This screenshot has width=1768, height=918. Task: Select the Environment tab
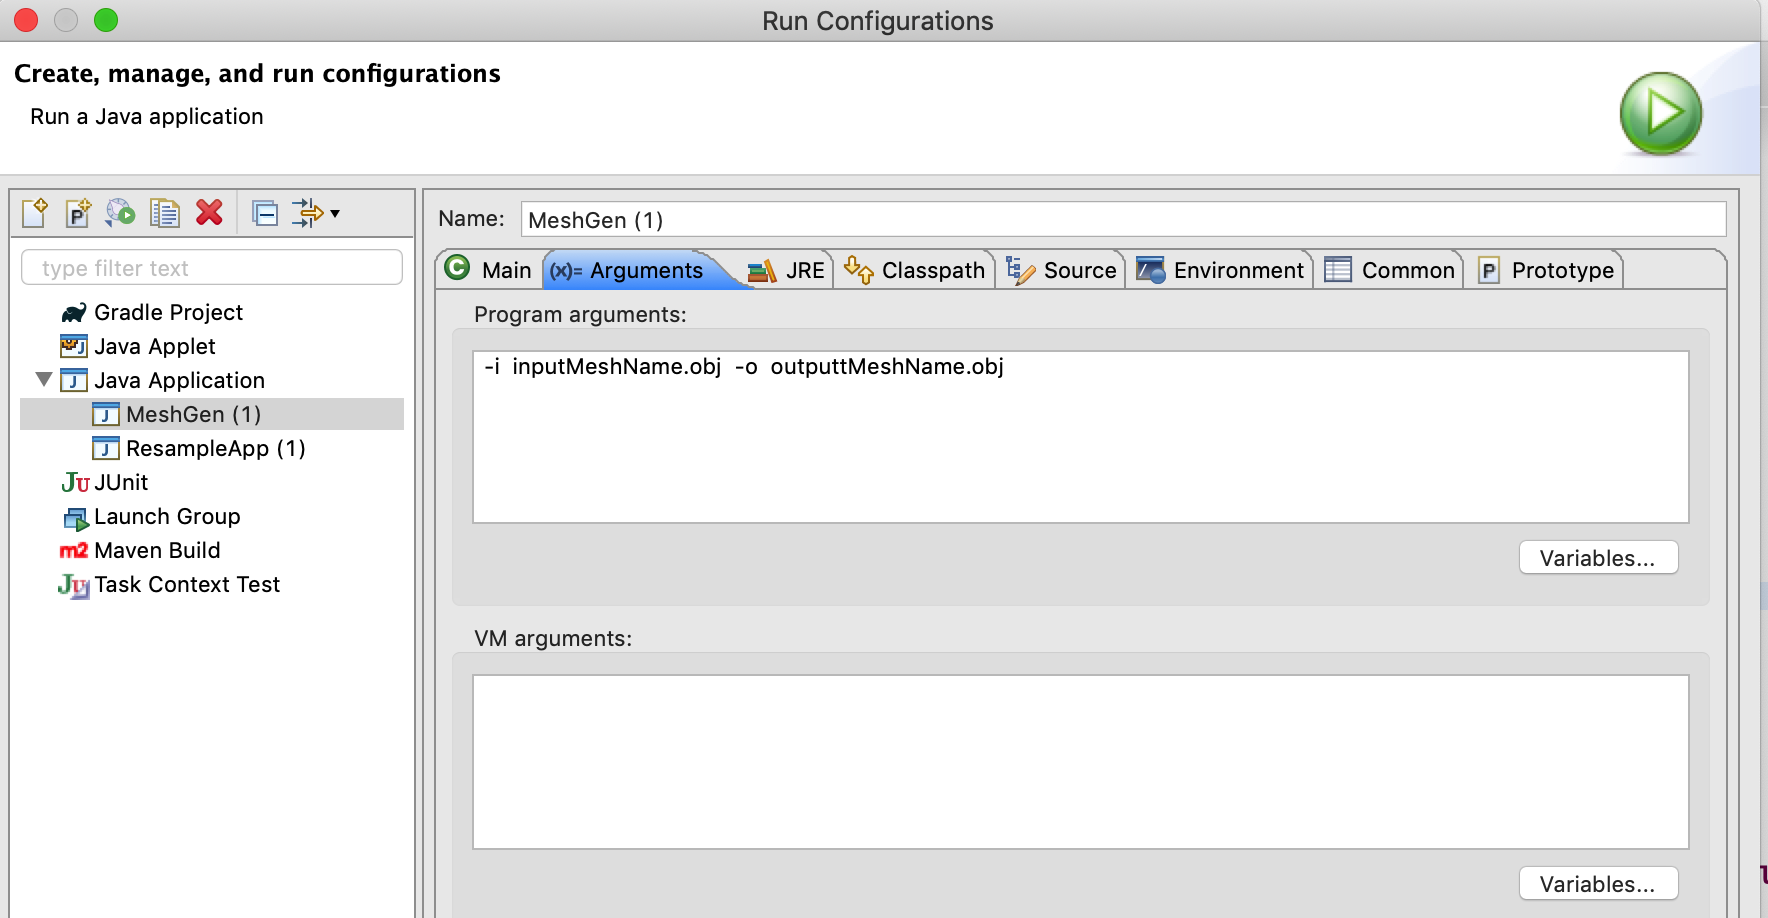pos(1221,270)
